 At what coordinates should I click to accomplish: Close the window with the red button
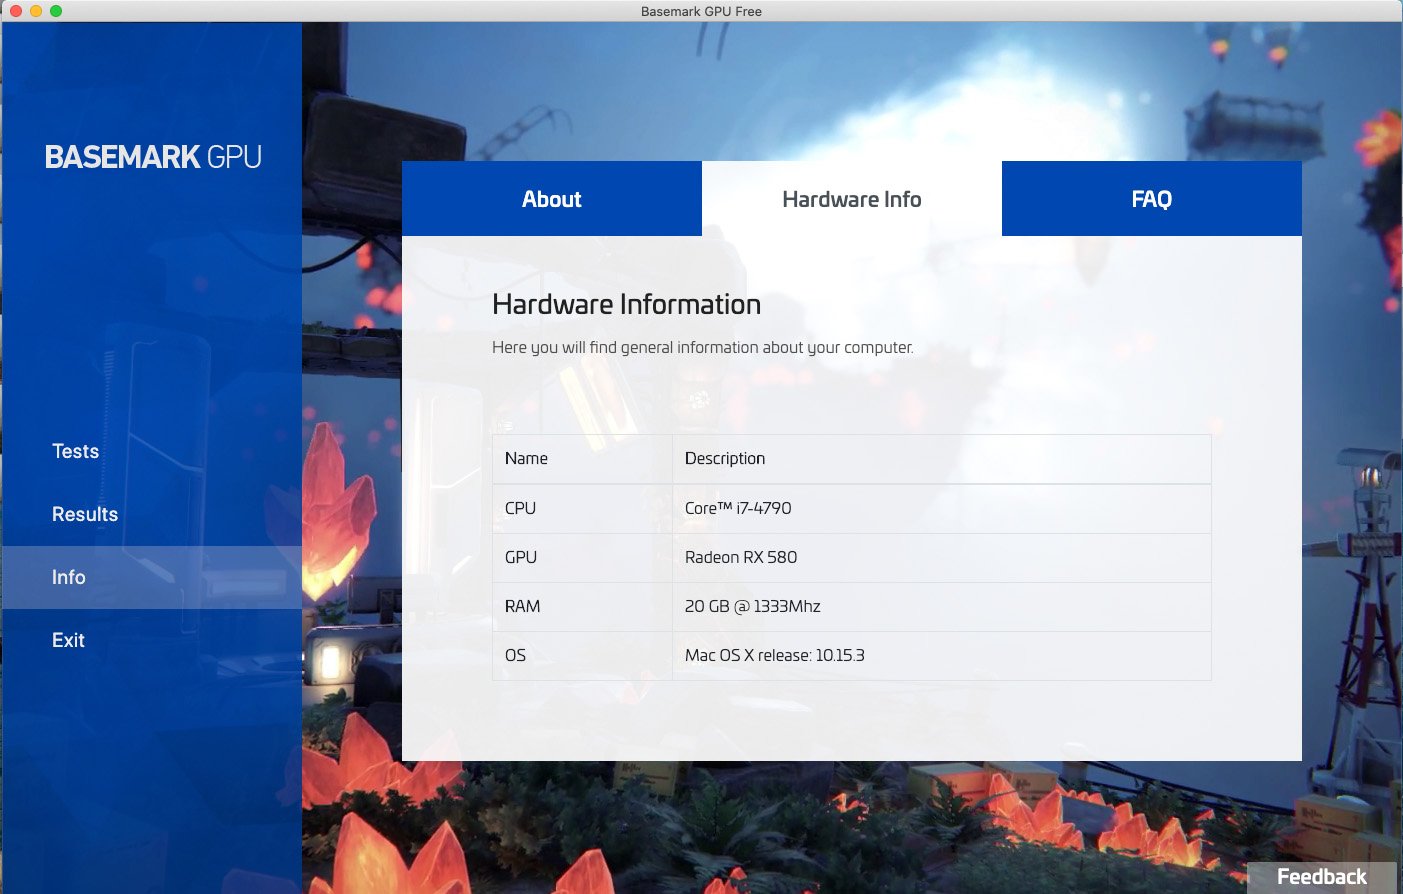[x=15, y=11]
